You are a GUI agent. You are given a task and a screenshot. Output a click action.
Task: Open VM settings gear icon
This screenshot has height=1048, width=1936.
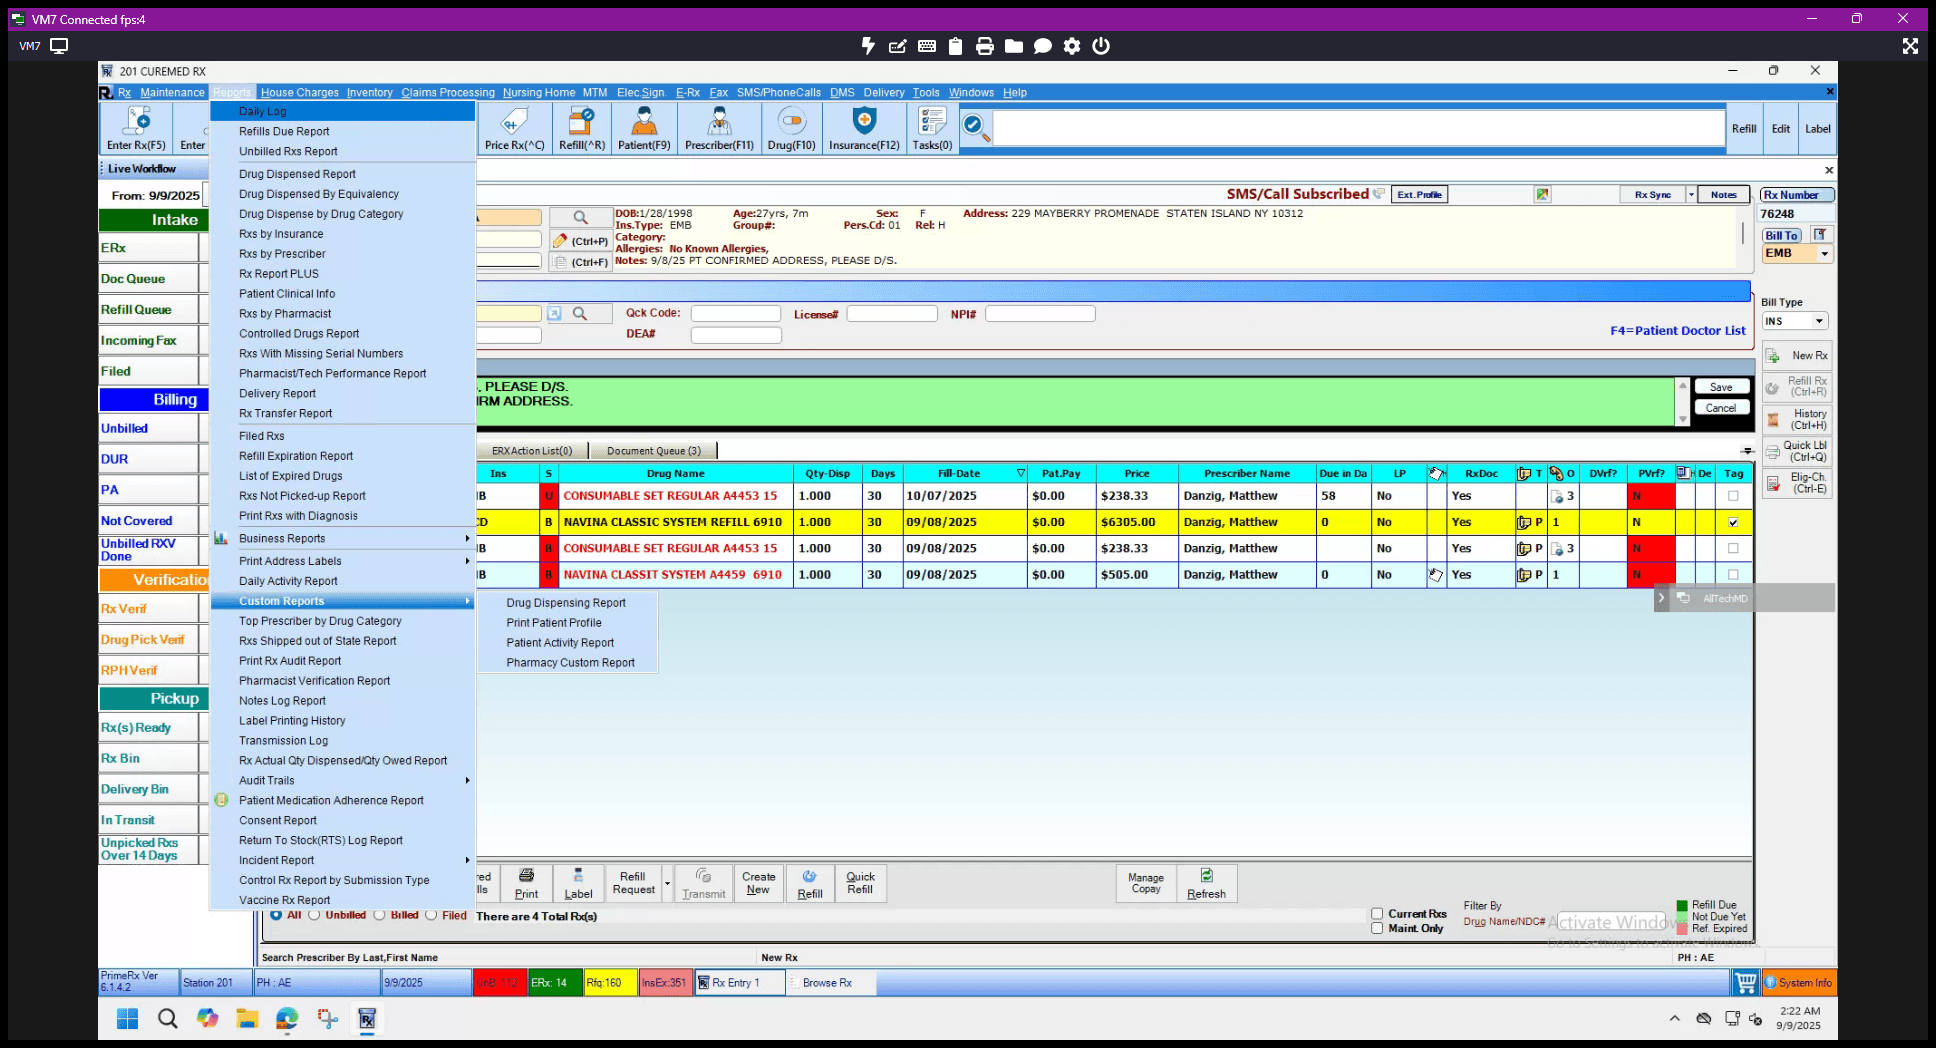(x=1072, y=46)
